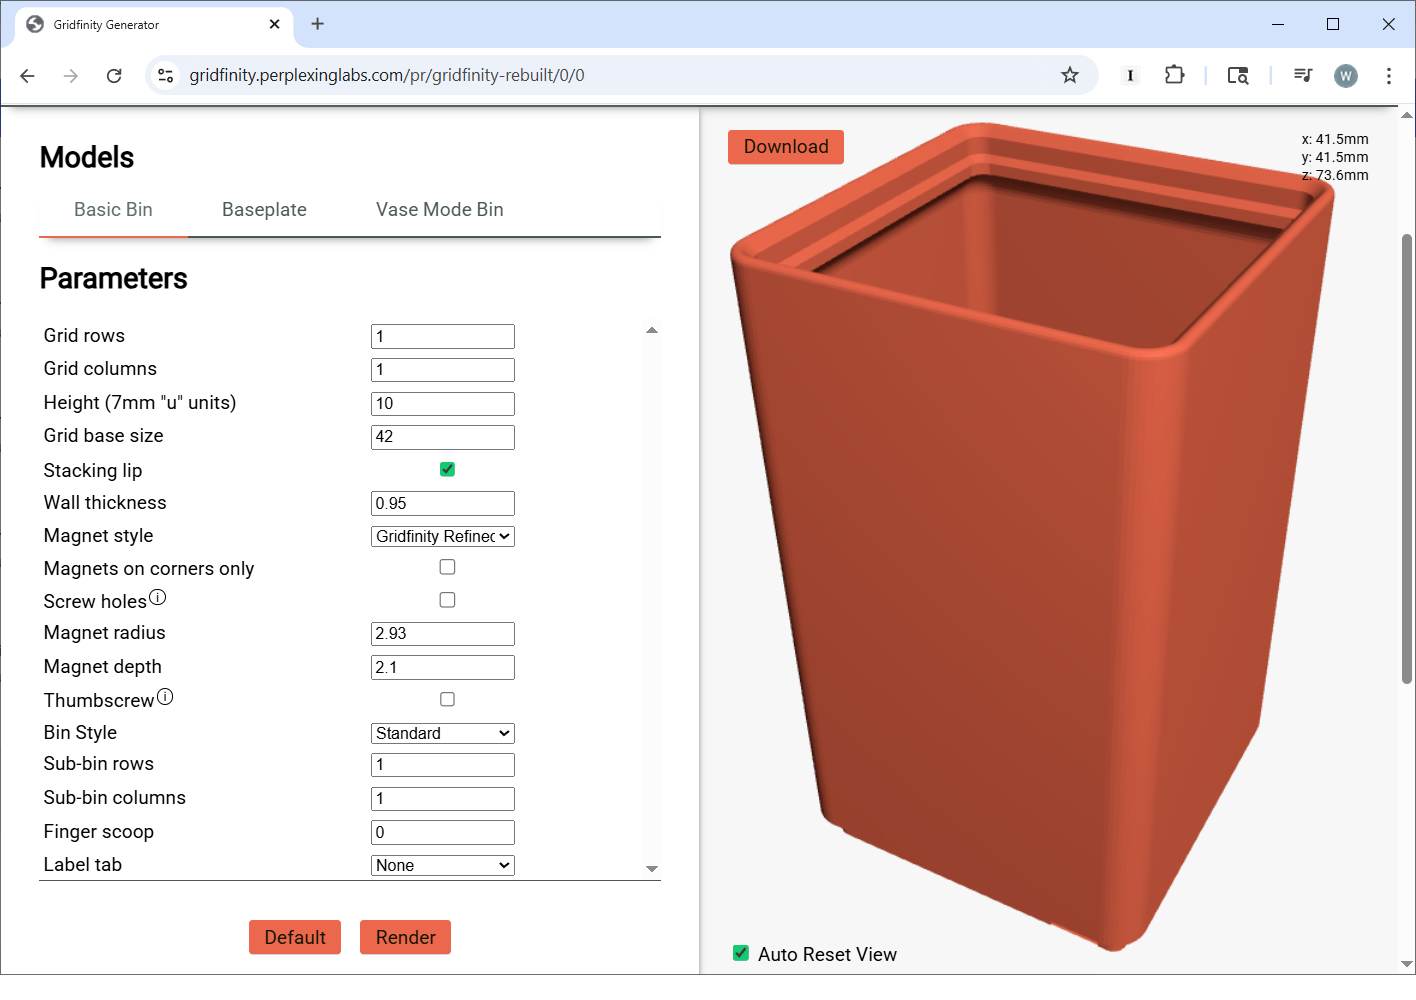Screen dimensions: 1416x1000
Task: Enable the Screw holes checkbox
Action: click(x=447, y=600)
